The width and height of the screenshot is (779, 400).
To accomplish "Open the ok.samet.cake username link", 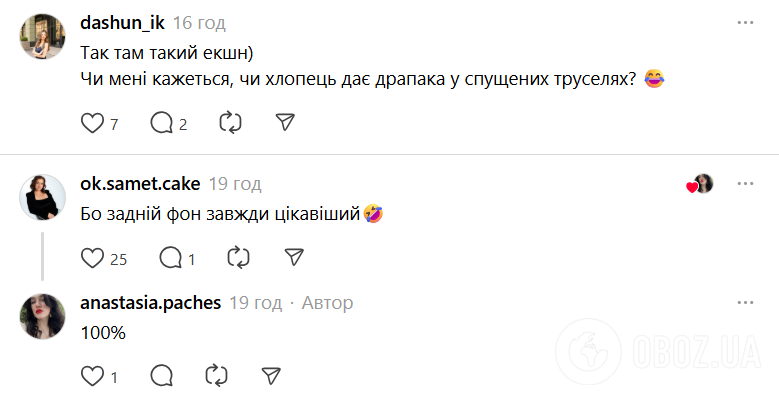I will click(140, 183).
